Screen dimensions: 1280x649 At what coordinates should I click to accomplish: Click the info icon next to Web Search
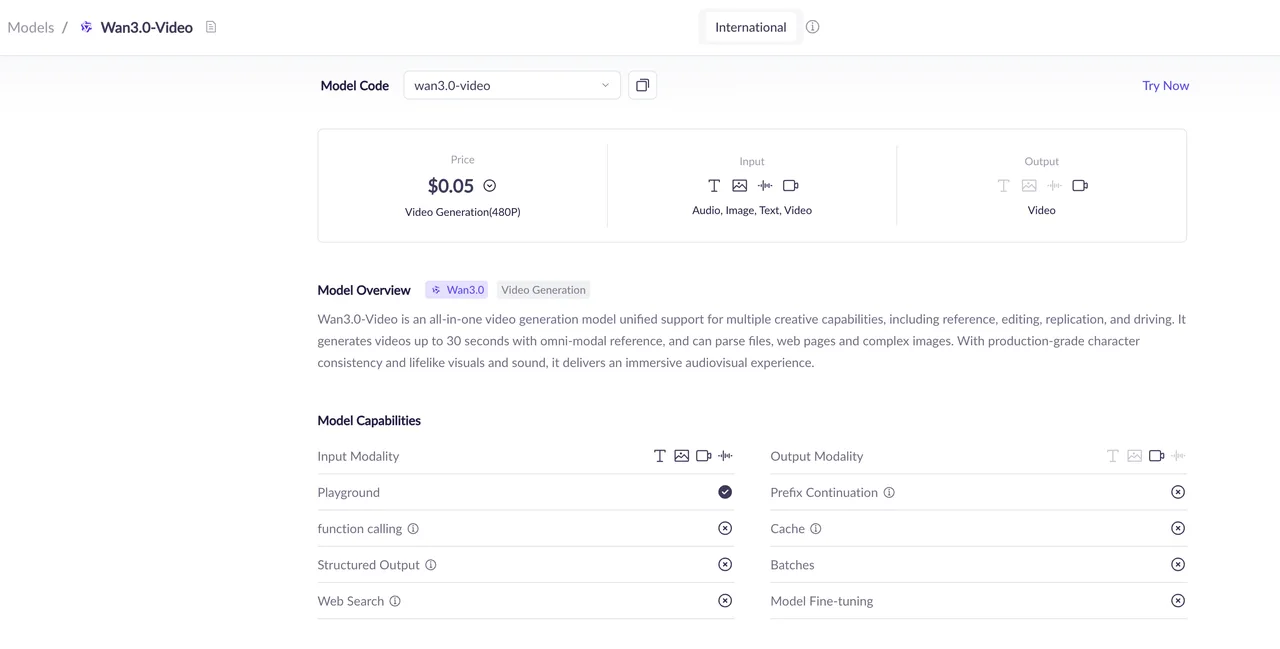tap(395, 601)
